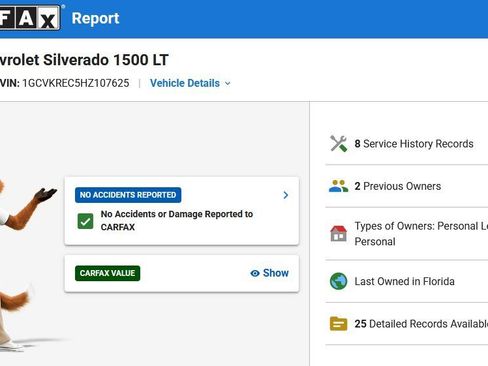Expand the Vehicle Details dropdown

pos(190,83)
